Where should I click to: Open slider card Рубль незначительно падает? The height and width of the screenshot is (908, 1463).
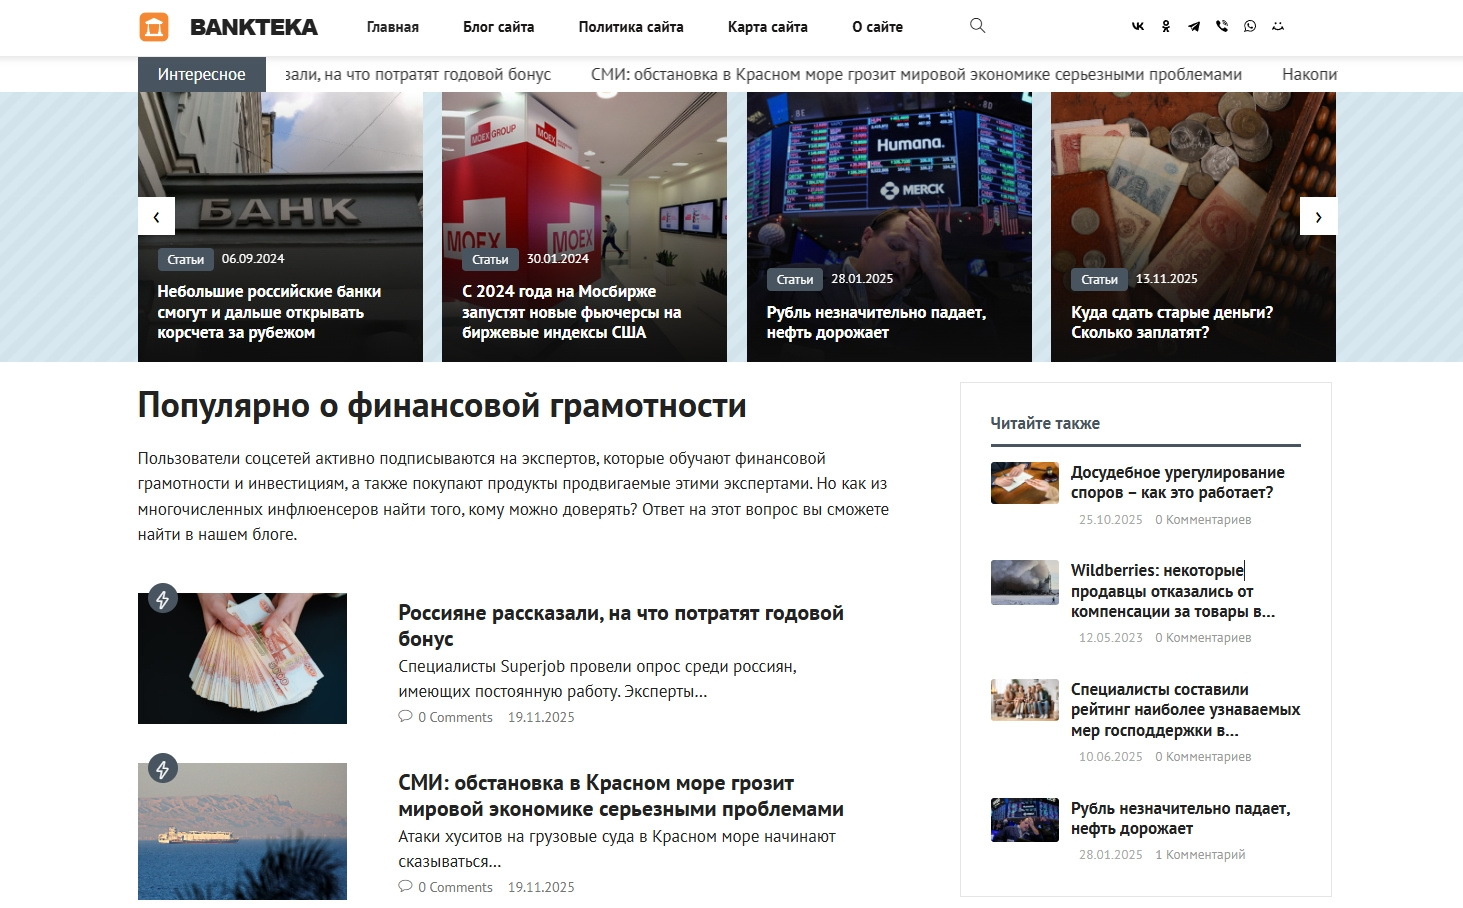(x=876, y=322)
